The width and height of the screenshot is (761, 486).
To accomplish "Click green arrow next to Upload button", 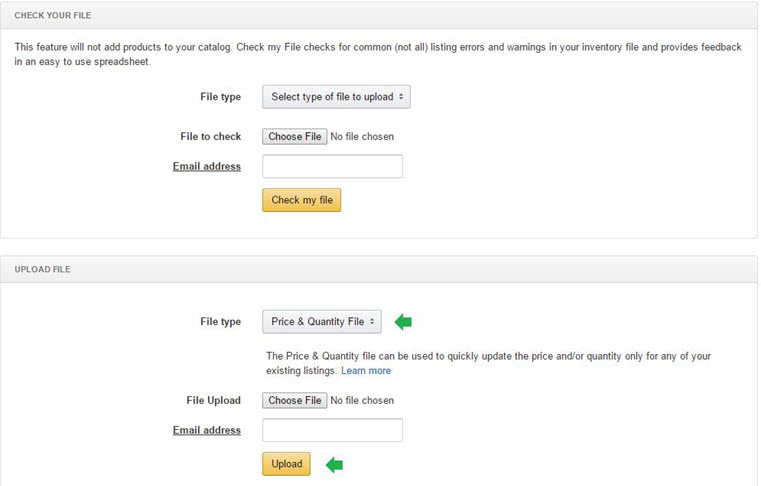I will (x=335, y=464).
